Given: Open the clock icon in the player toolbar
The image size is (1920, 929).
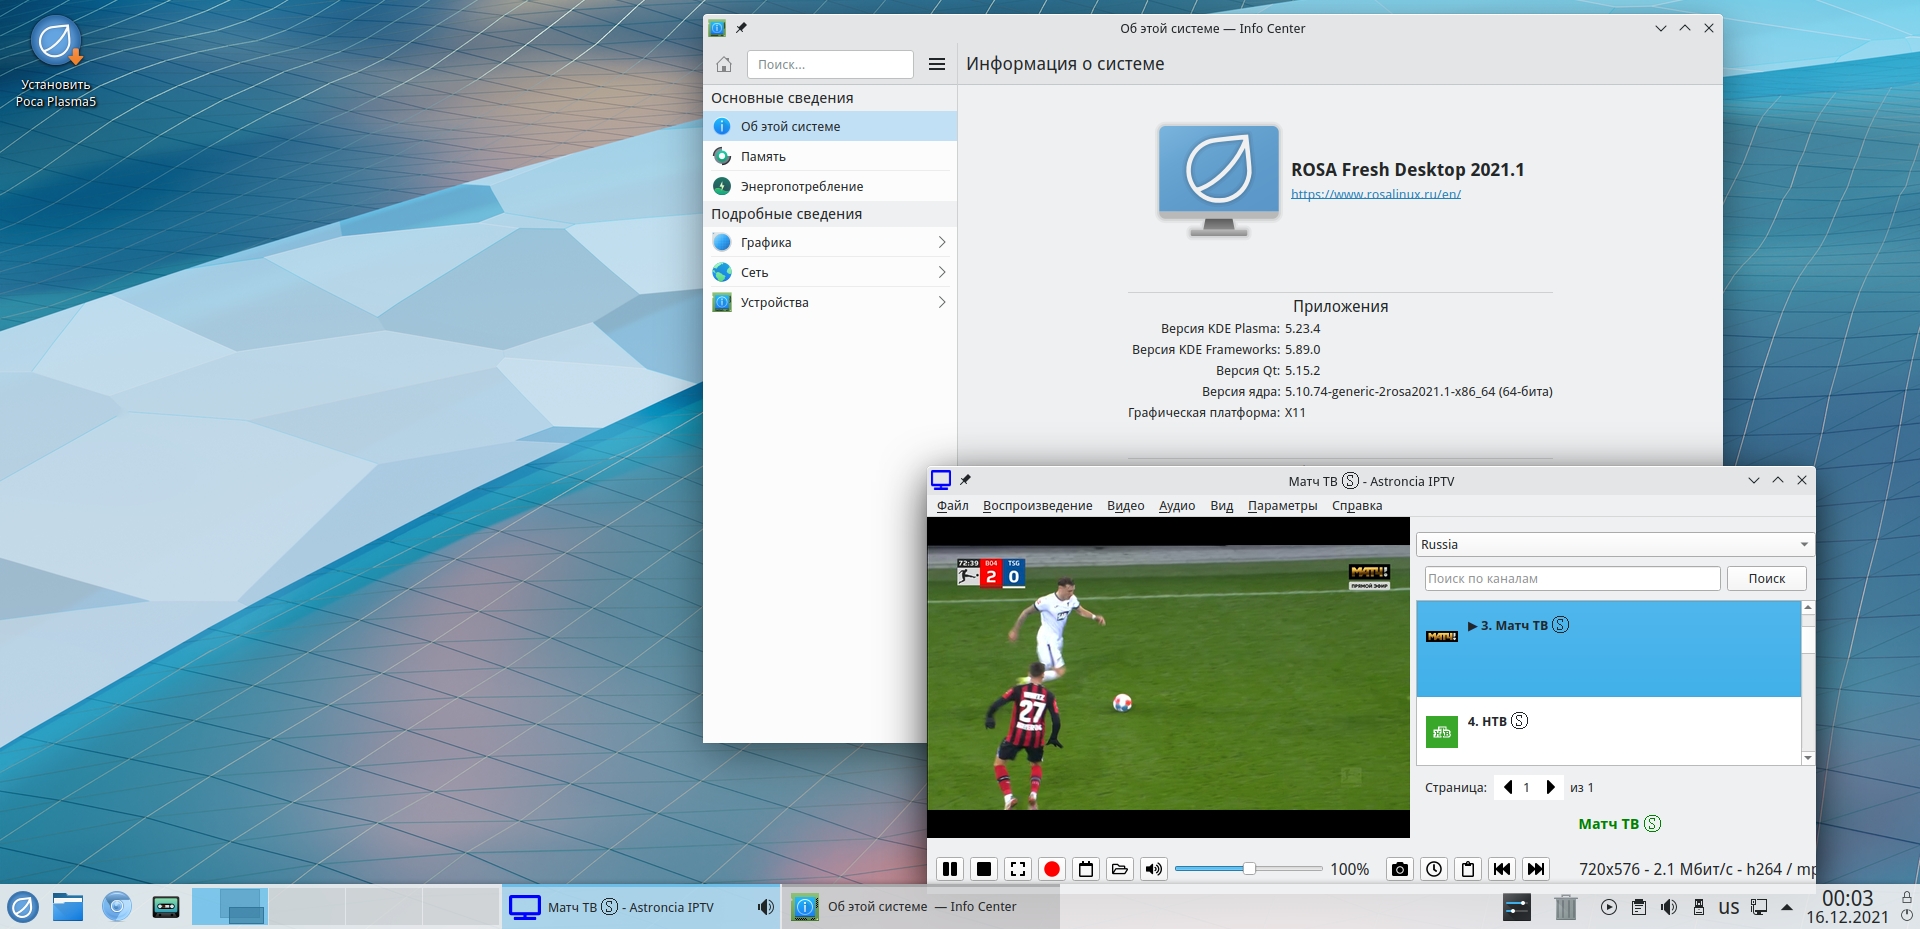Looking at the screenshot, I should [1434, 869].
